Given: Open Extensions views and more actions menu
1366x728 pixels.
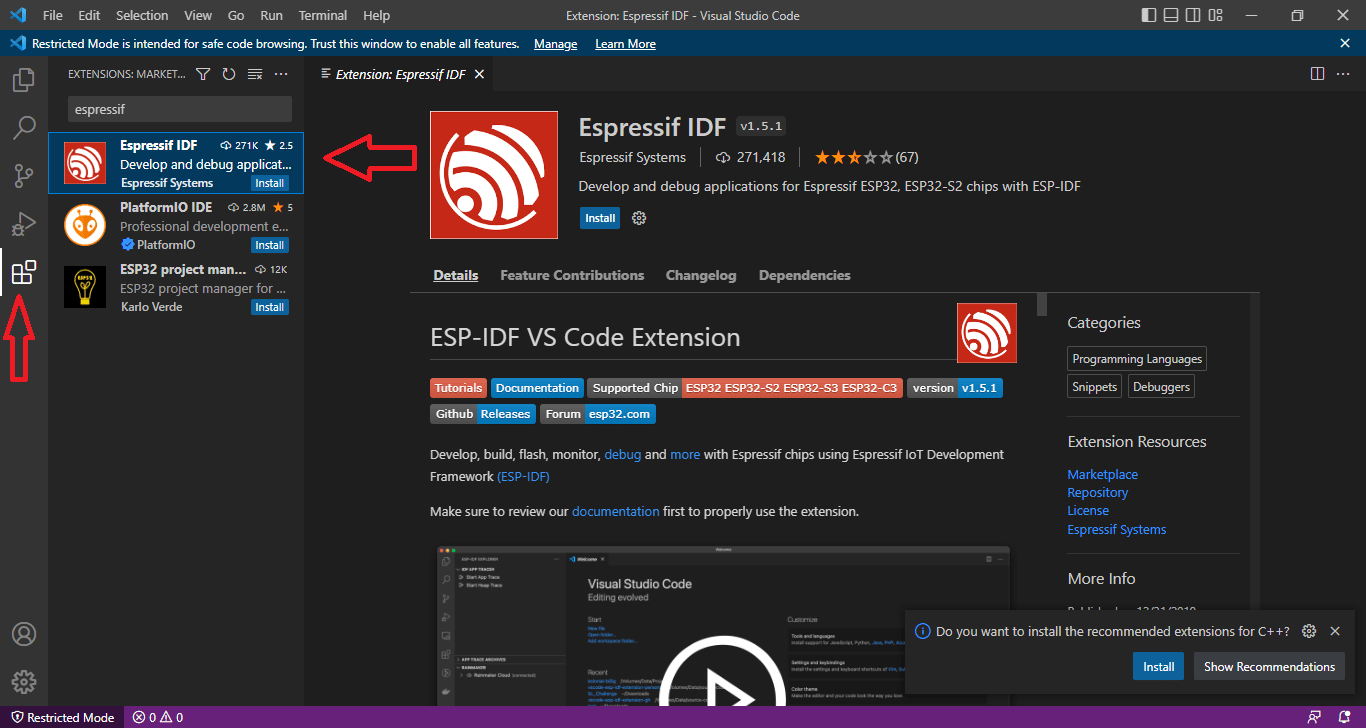Looking at the screenshot, I should [281, 74].
